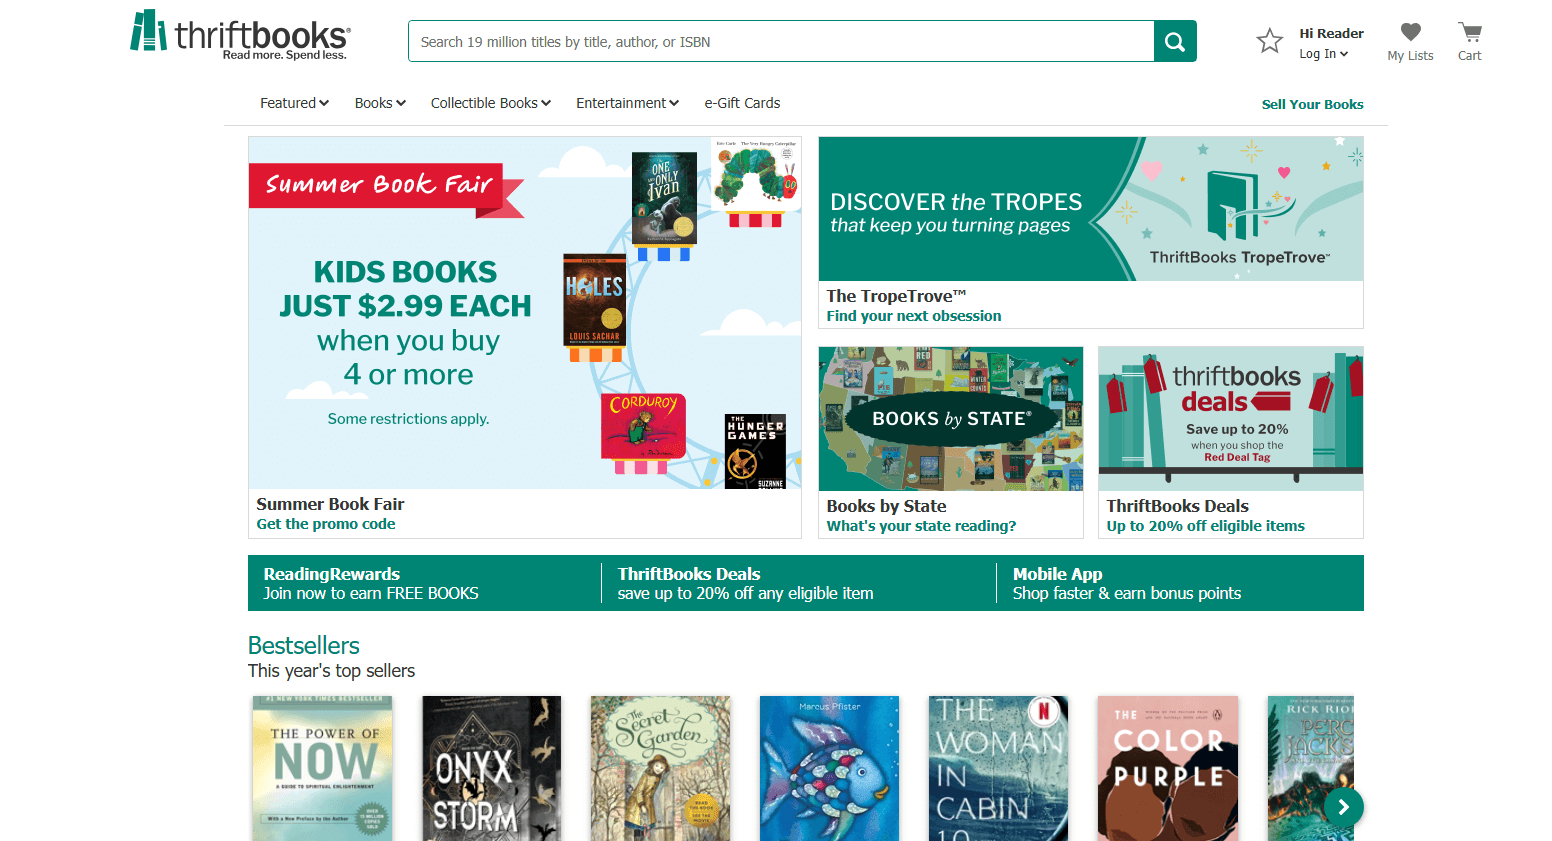The width and height of the screenshot is (1552, 841).
Task: Expand the Log In dropdown
Action: point(1323,54)
